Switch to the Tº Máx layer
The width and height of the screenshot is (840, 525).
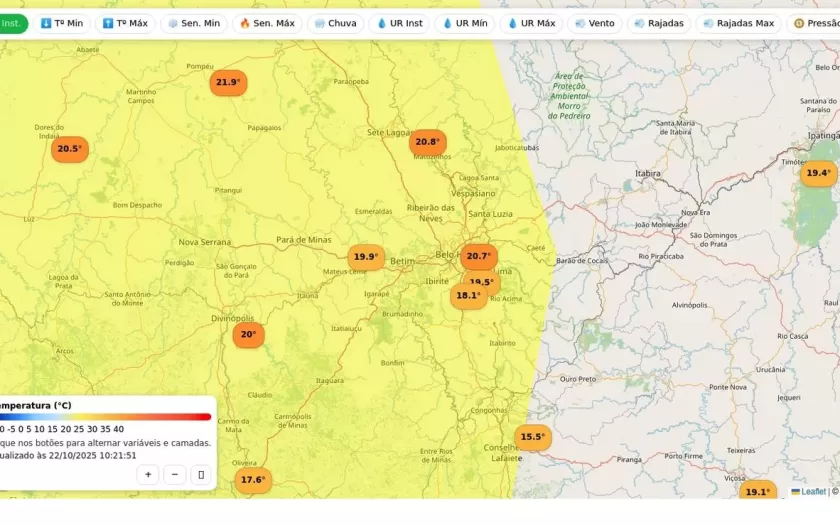point(124,23)
